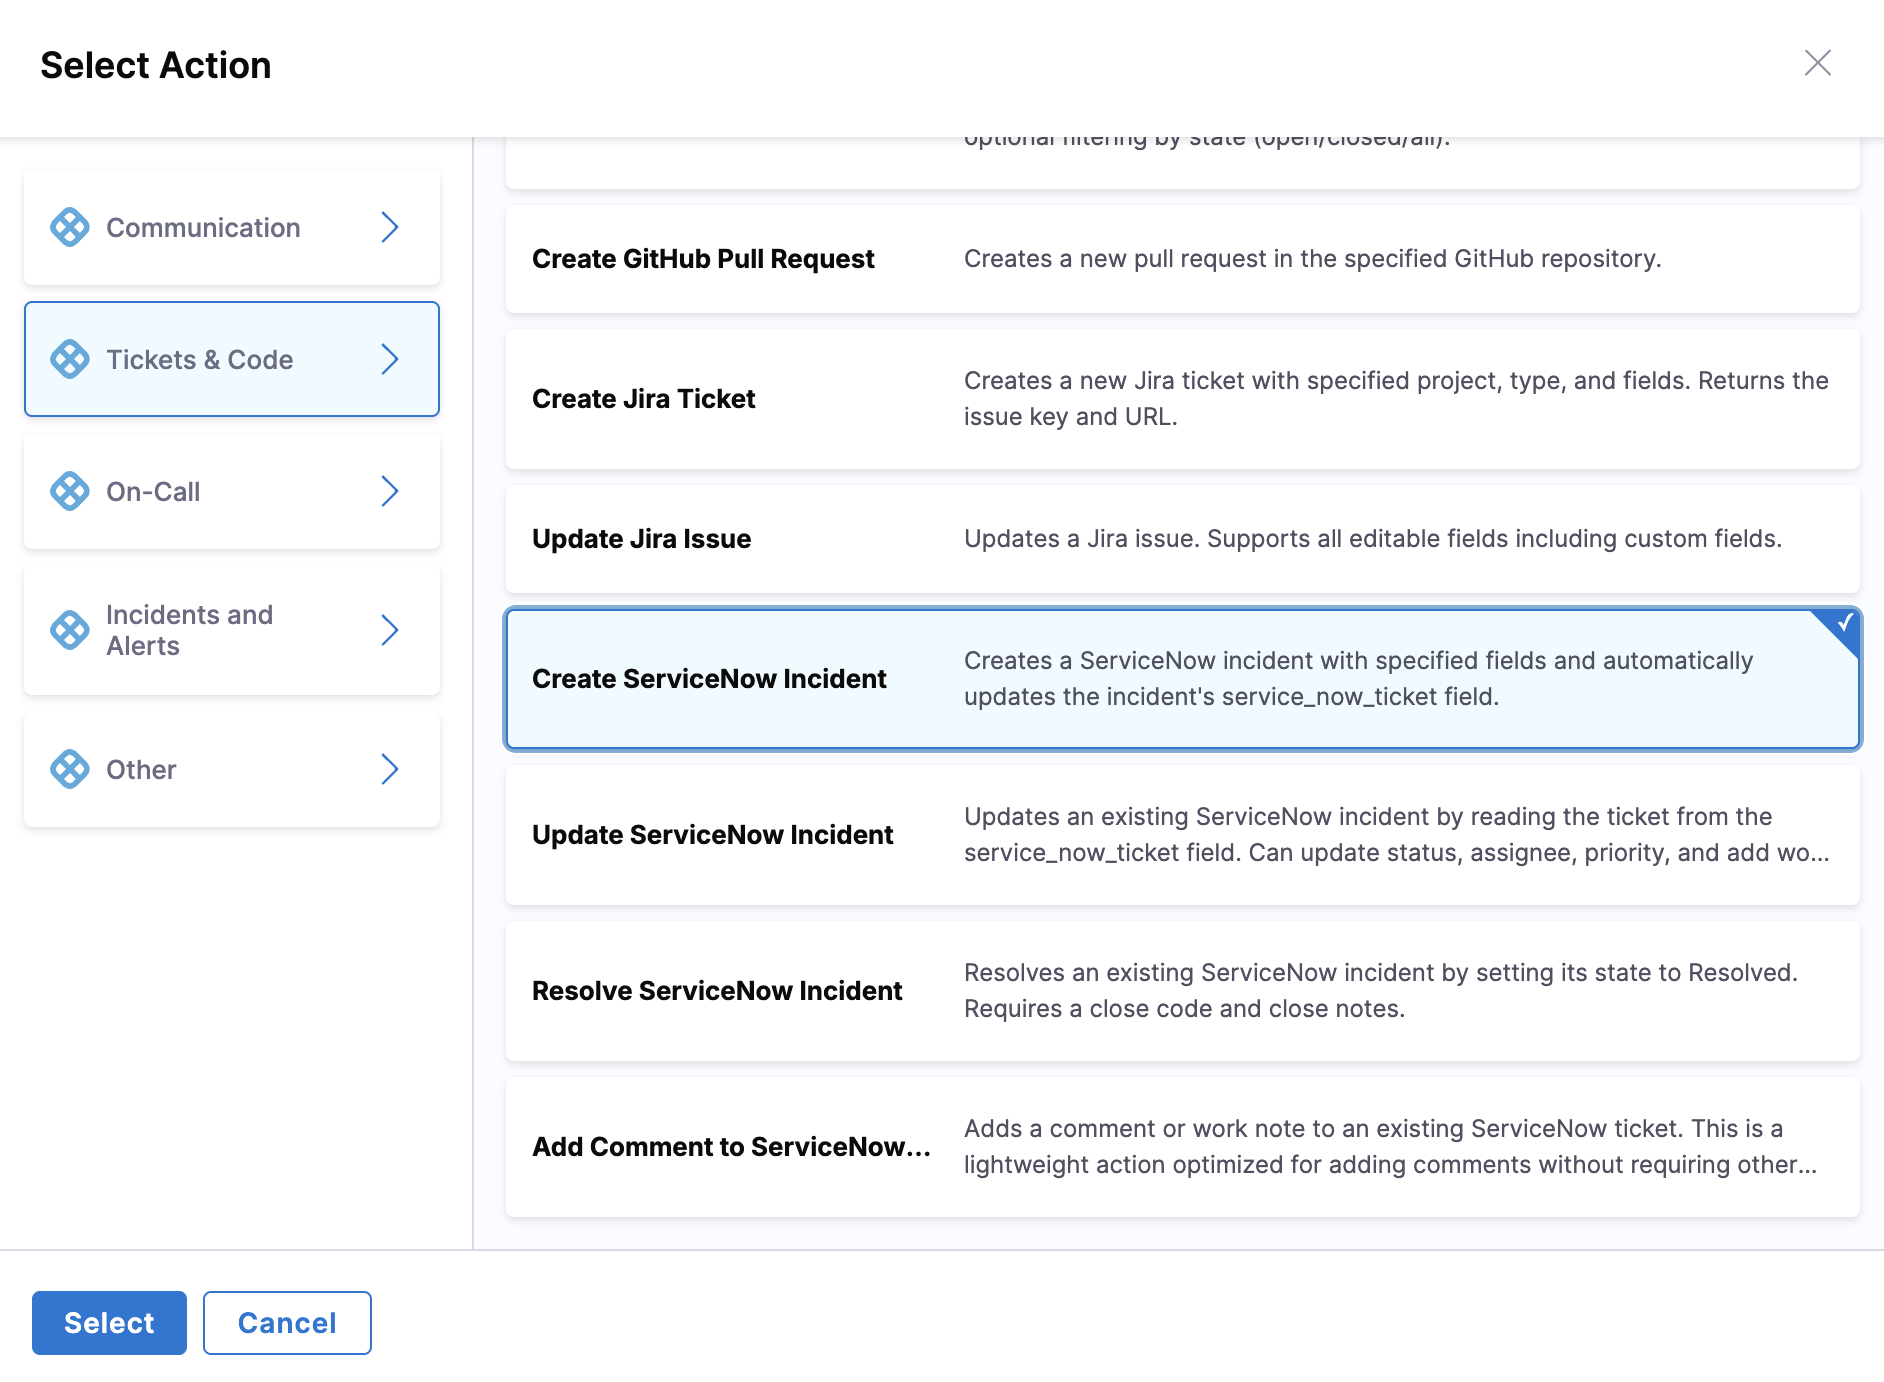Expand the Communication chevron arrow

tap(390, 227)
